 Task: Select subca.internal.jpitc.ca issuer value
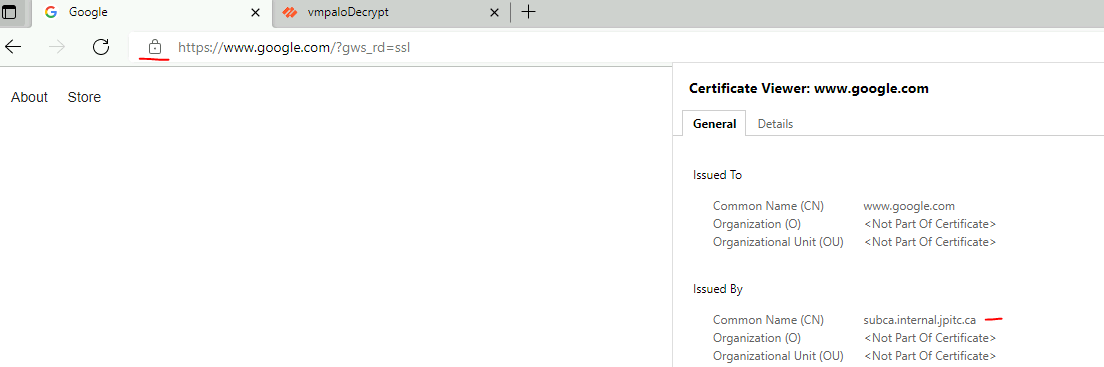click(920, 320)
